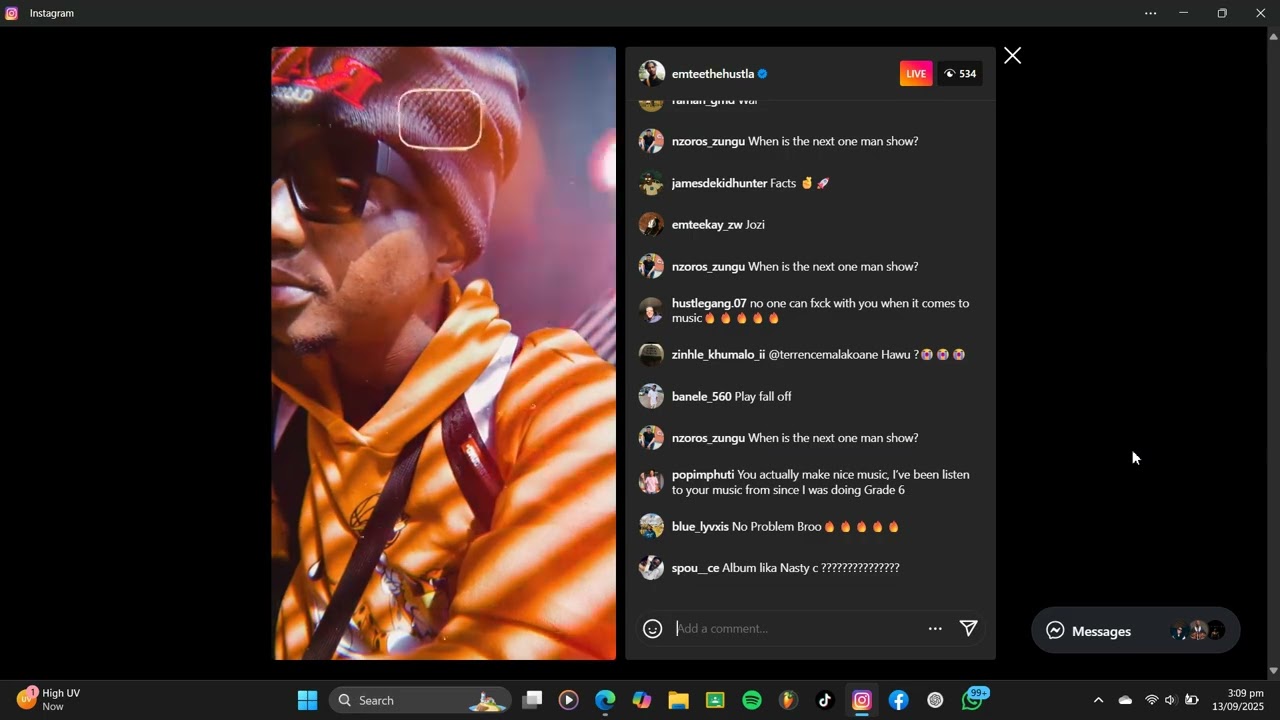Open Copilot from taskbar

coord(642,700)
